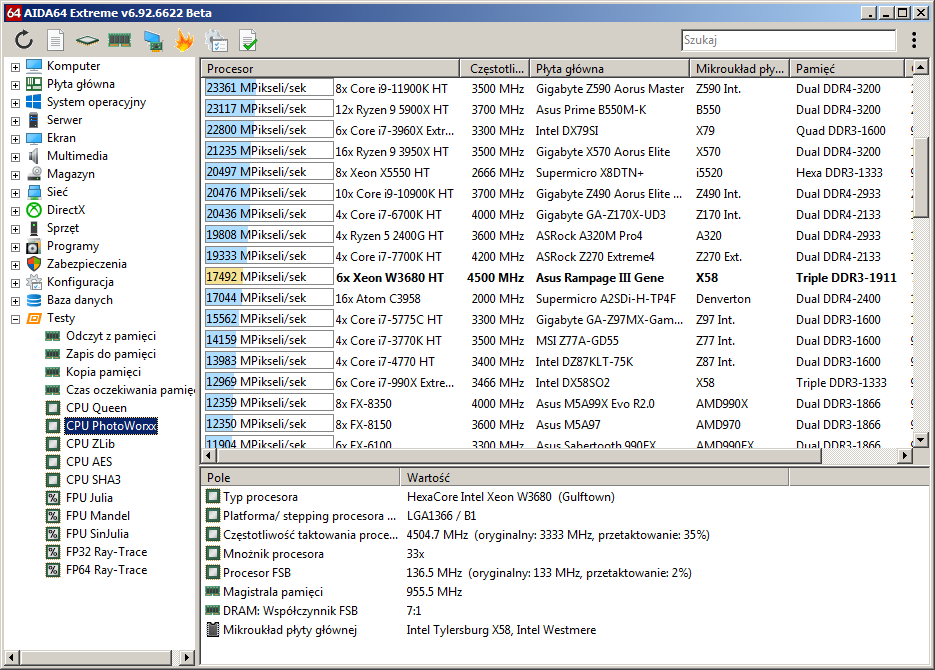Click the video card toolbar icon
935x670 pixels.
153,40
